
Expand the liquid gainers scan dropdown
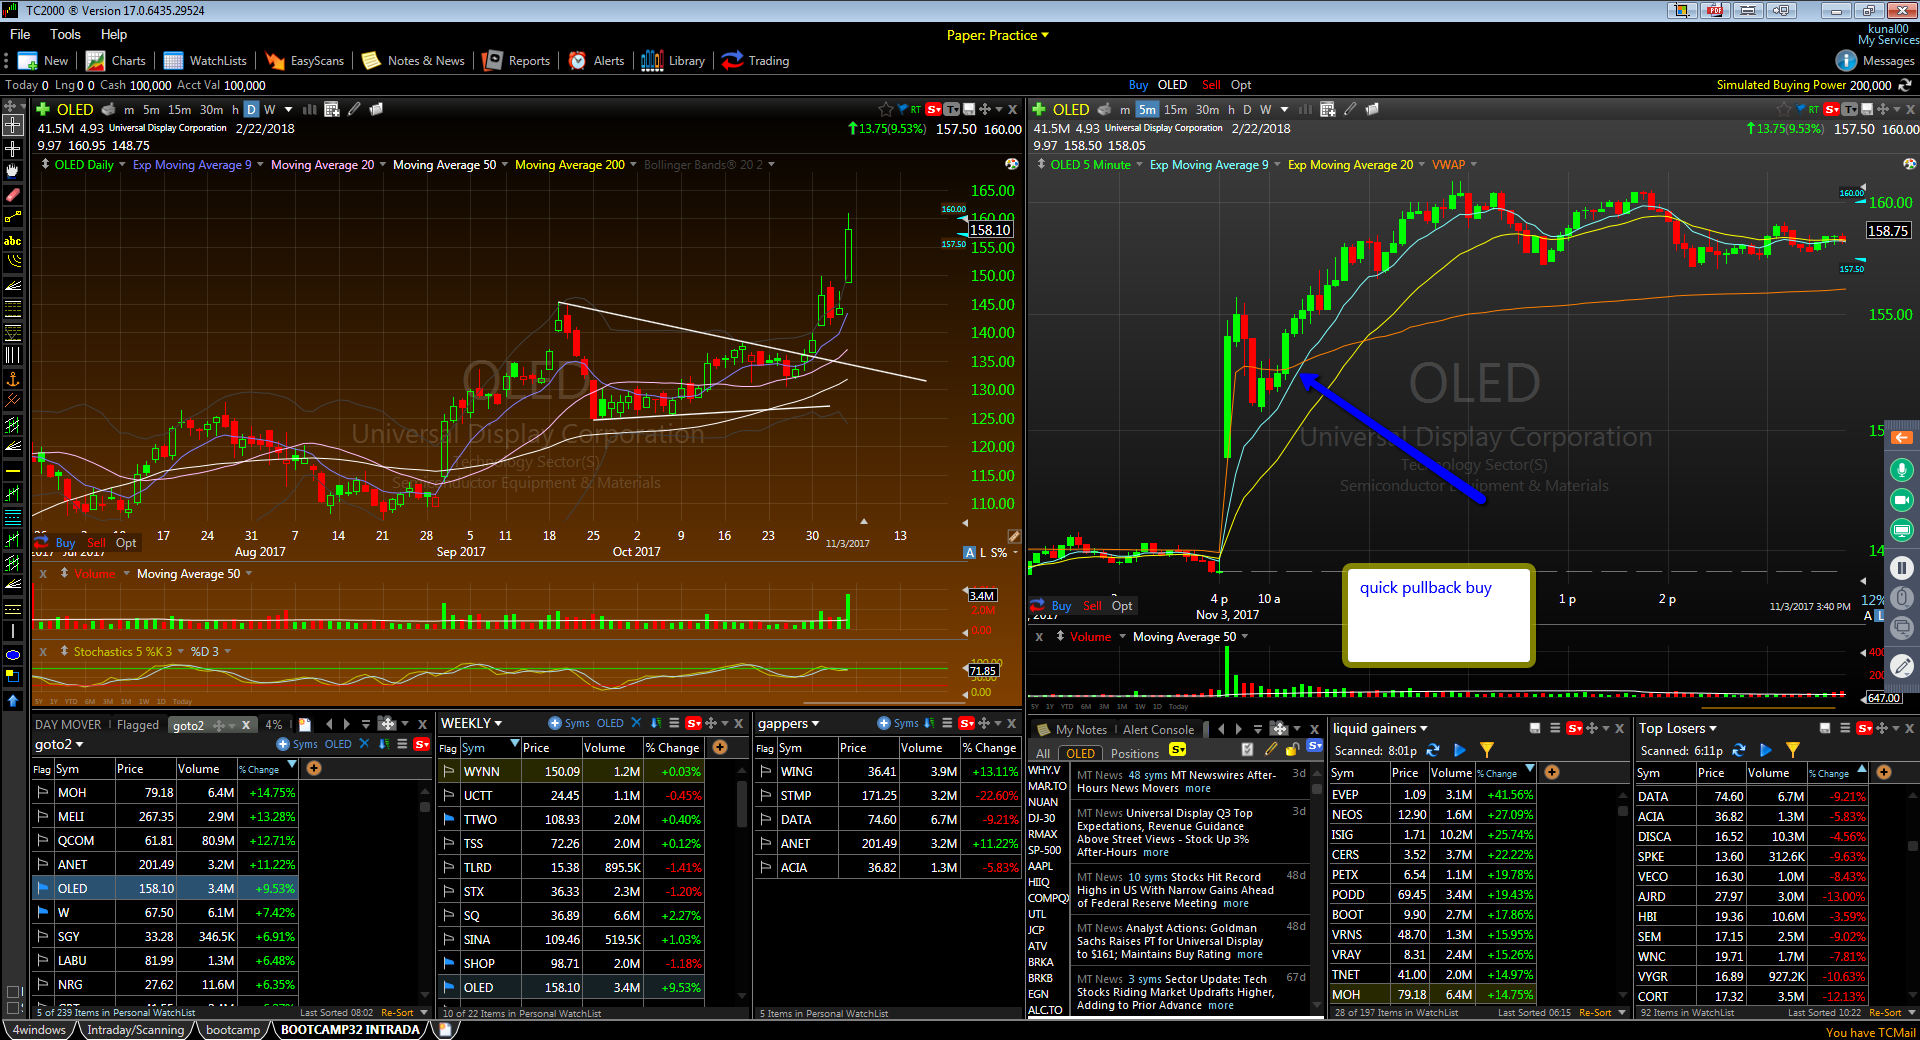[1380, 728]
